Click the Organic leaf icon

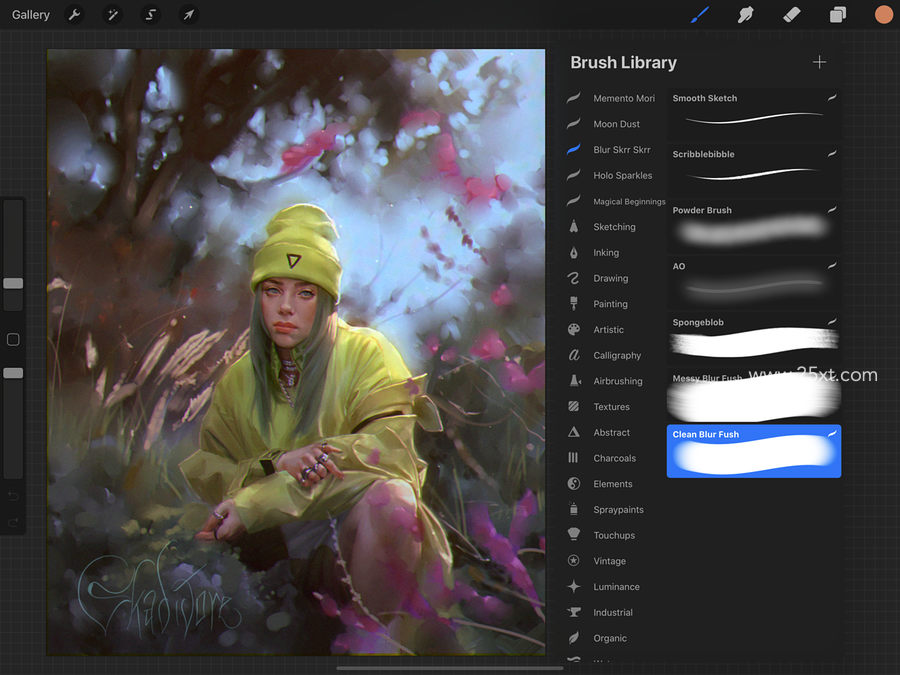(x=573, y=638)
